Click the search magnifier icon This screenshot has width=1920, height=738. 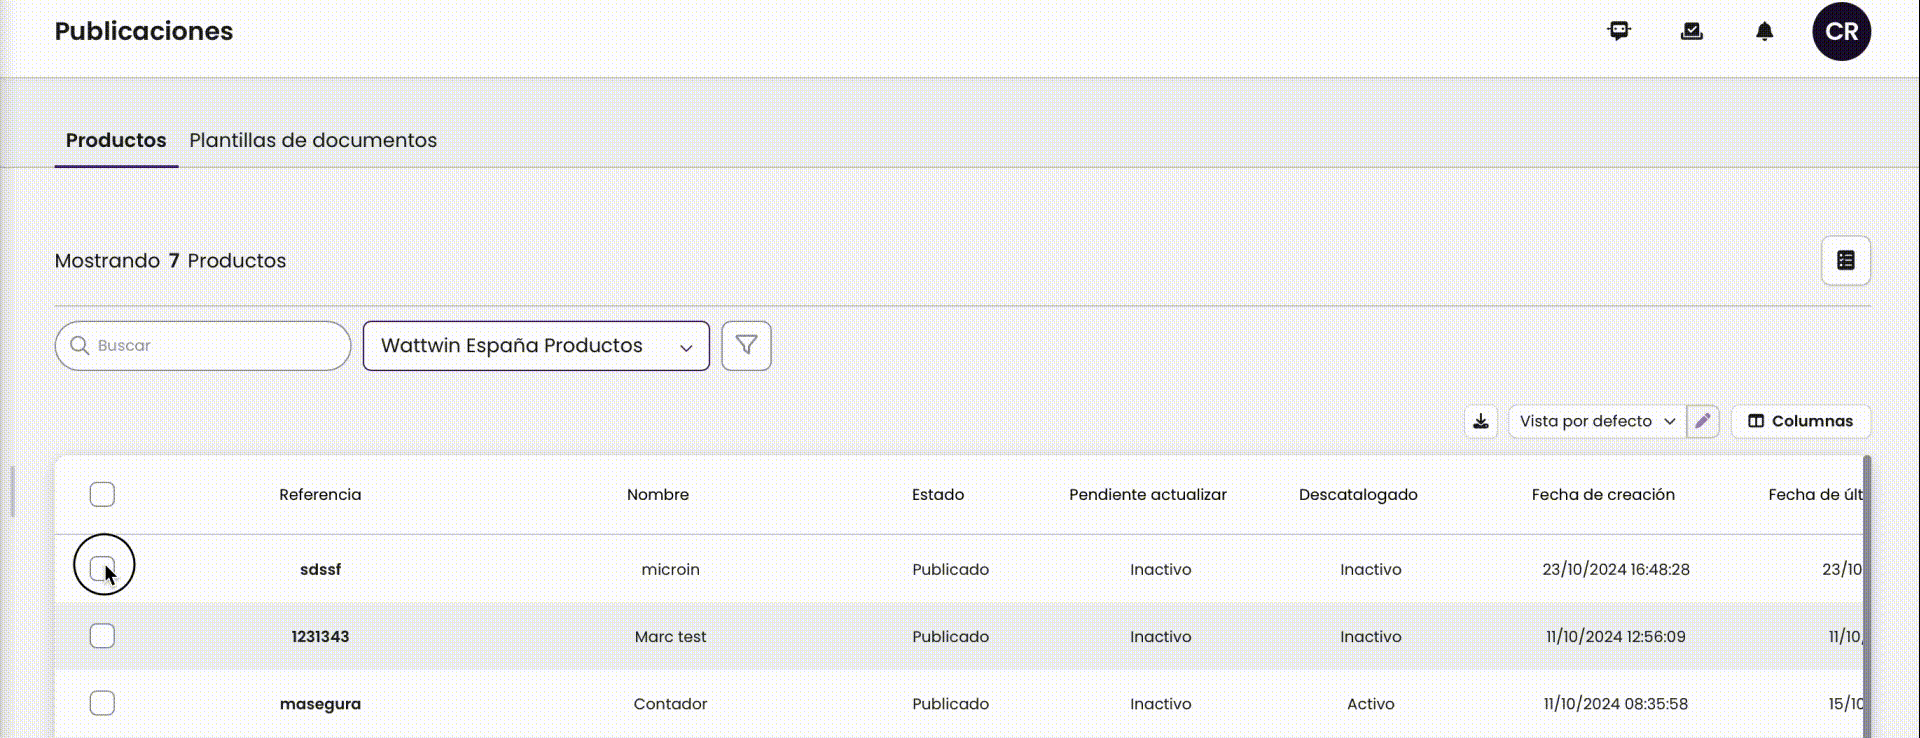[x=80, y=346]
